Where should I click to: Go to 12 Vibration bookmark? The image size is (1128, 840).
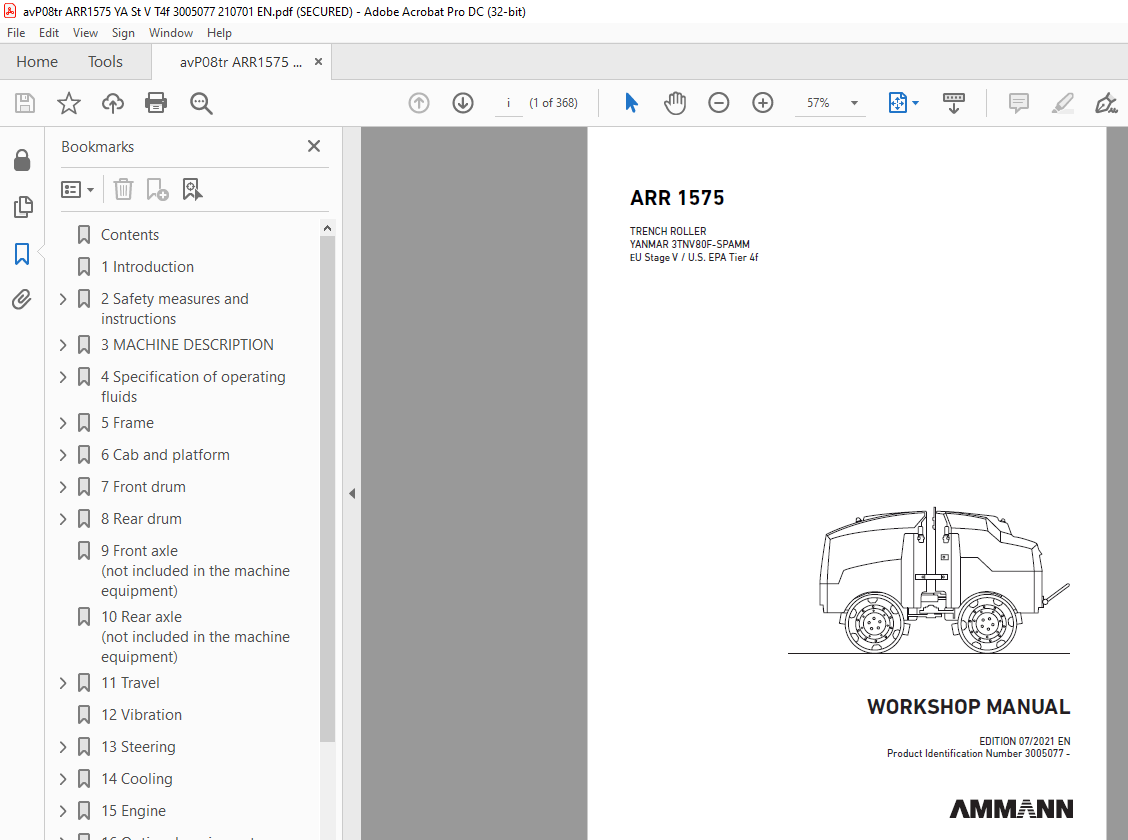pos(141,715)
